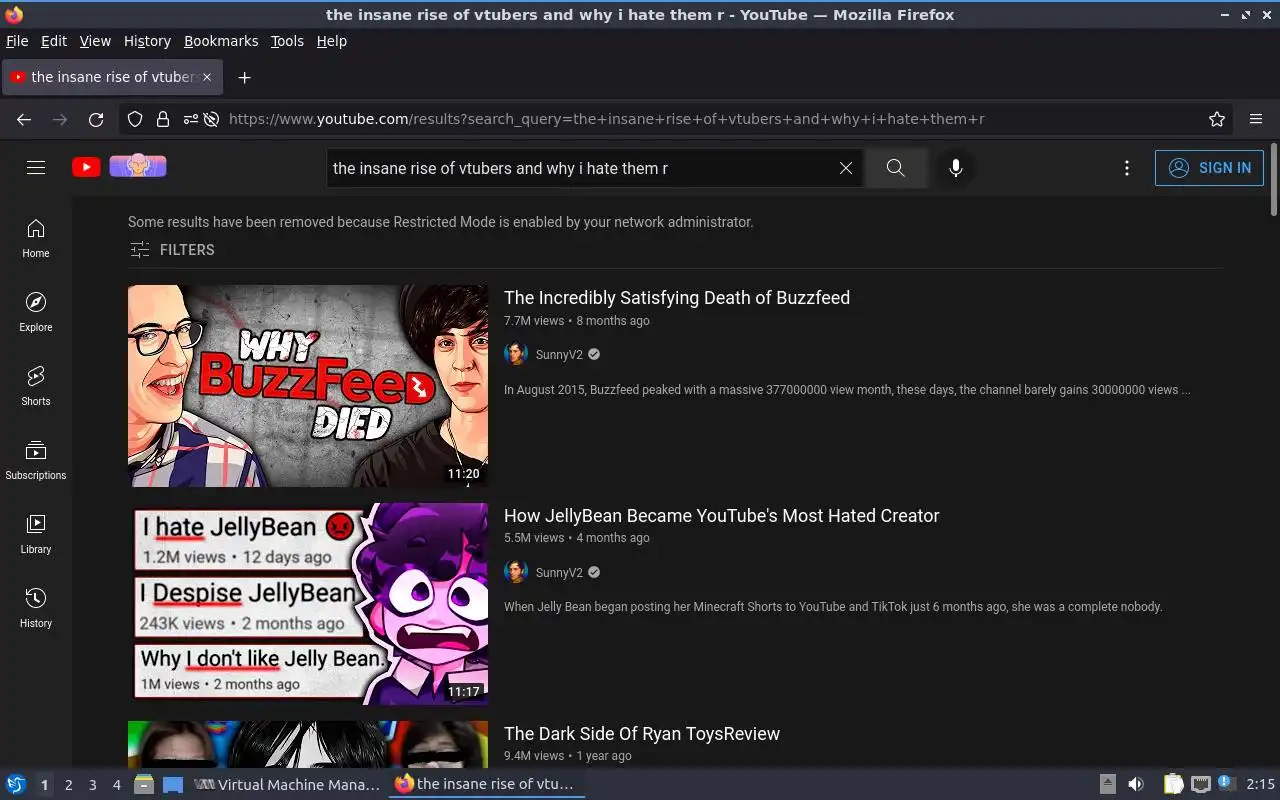Open the Bookmarks menu
1280x800 pixels.
(221, 41)
